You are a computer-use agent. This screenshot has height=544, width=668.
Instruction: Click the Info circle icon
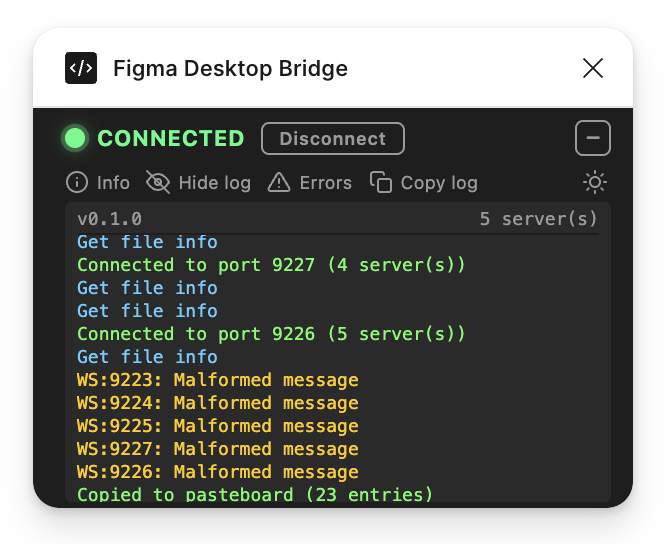pos(77,183)
